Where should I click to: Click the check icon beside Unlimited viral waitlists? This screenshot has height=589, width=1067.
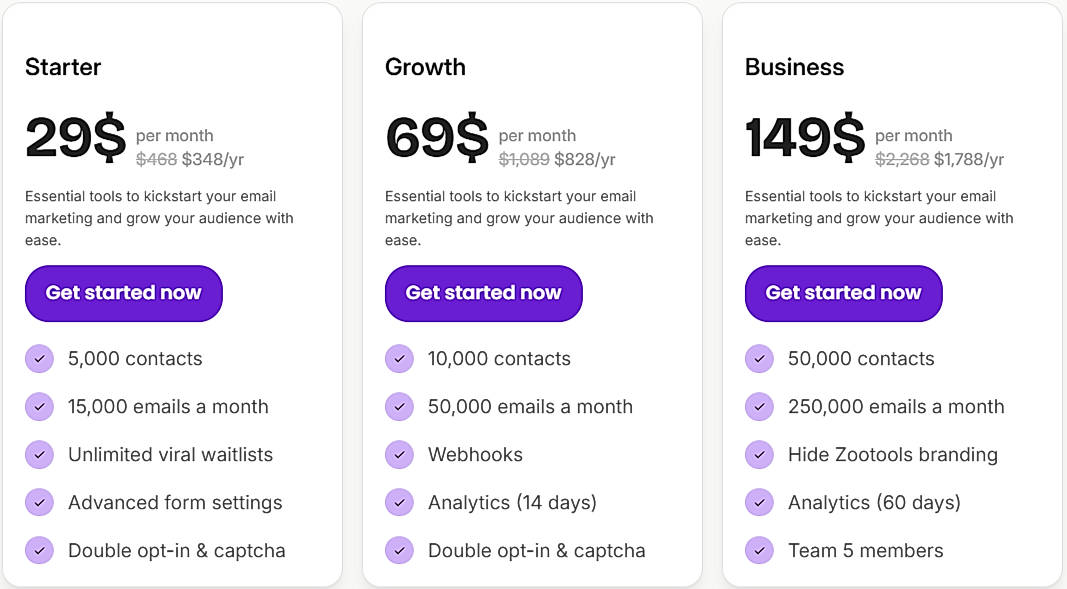point(39,454)
